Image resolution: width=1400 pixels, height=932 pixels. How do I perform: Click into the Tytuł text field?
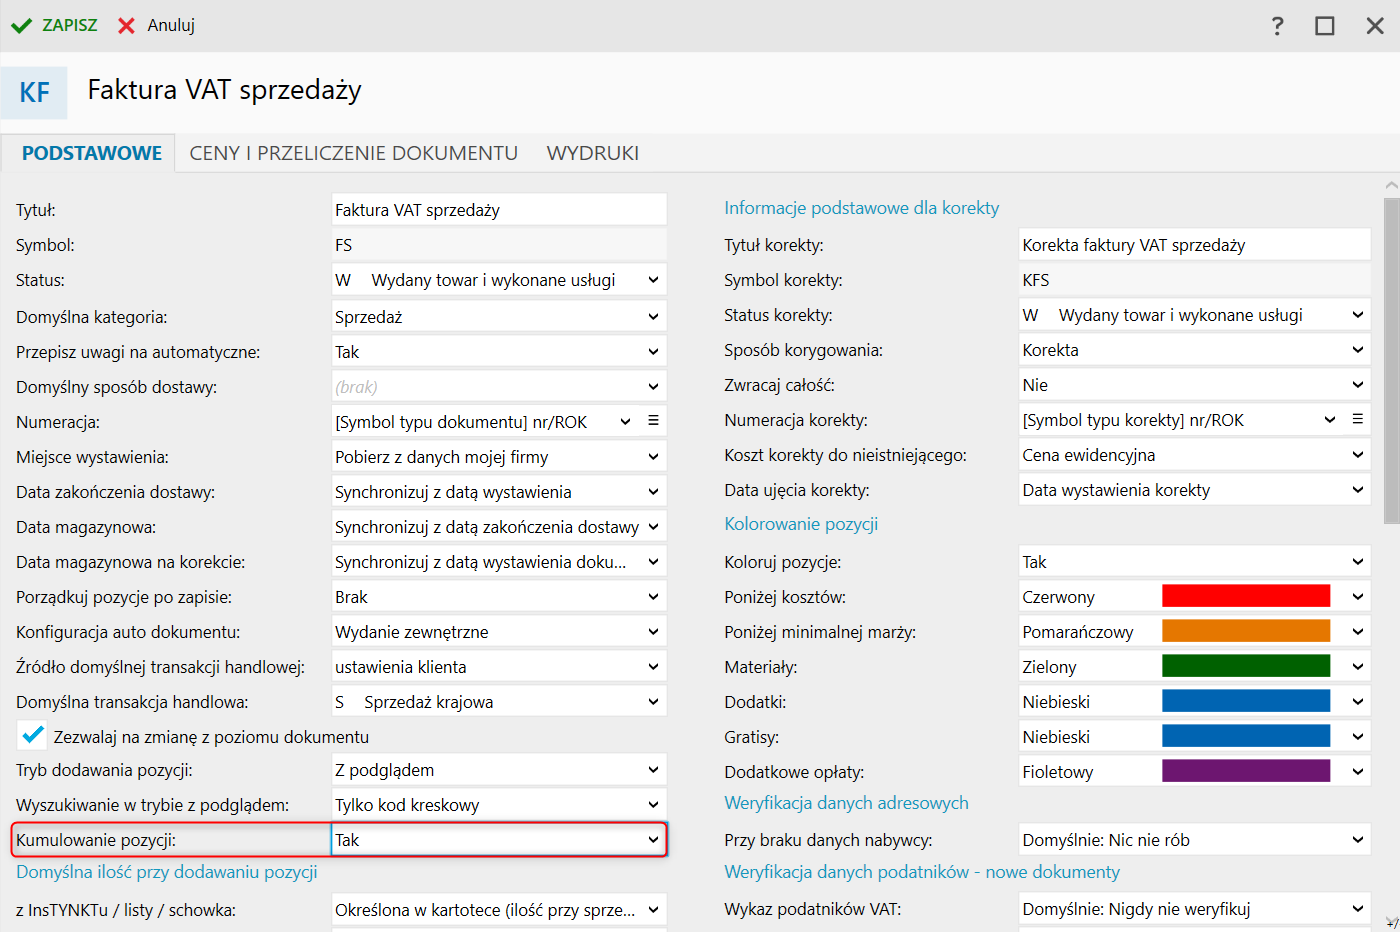tap(499, 210)
